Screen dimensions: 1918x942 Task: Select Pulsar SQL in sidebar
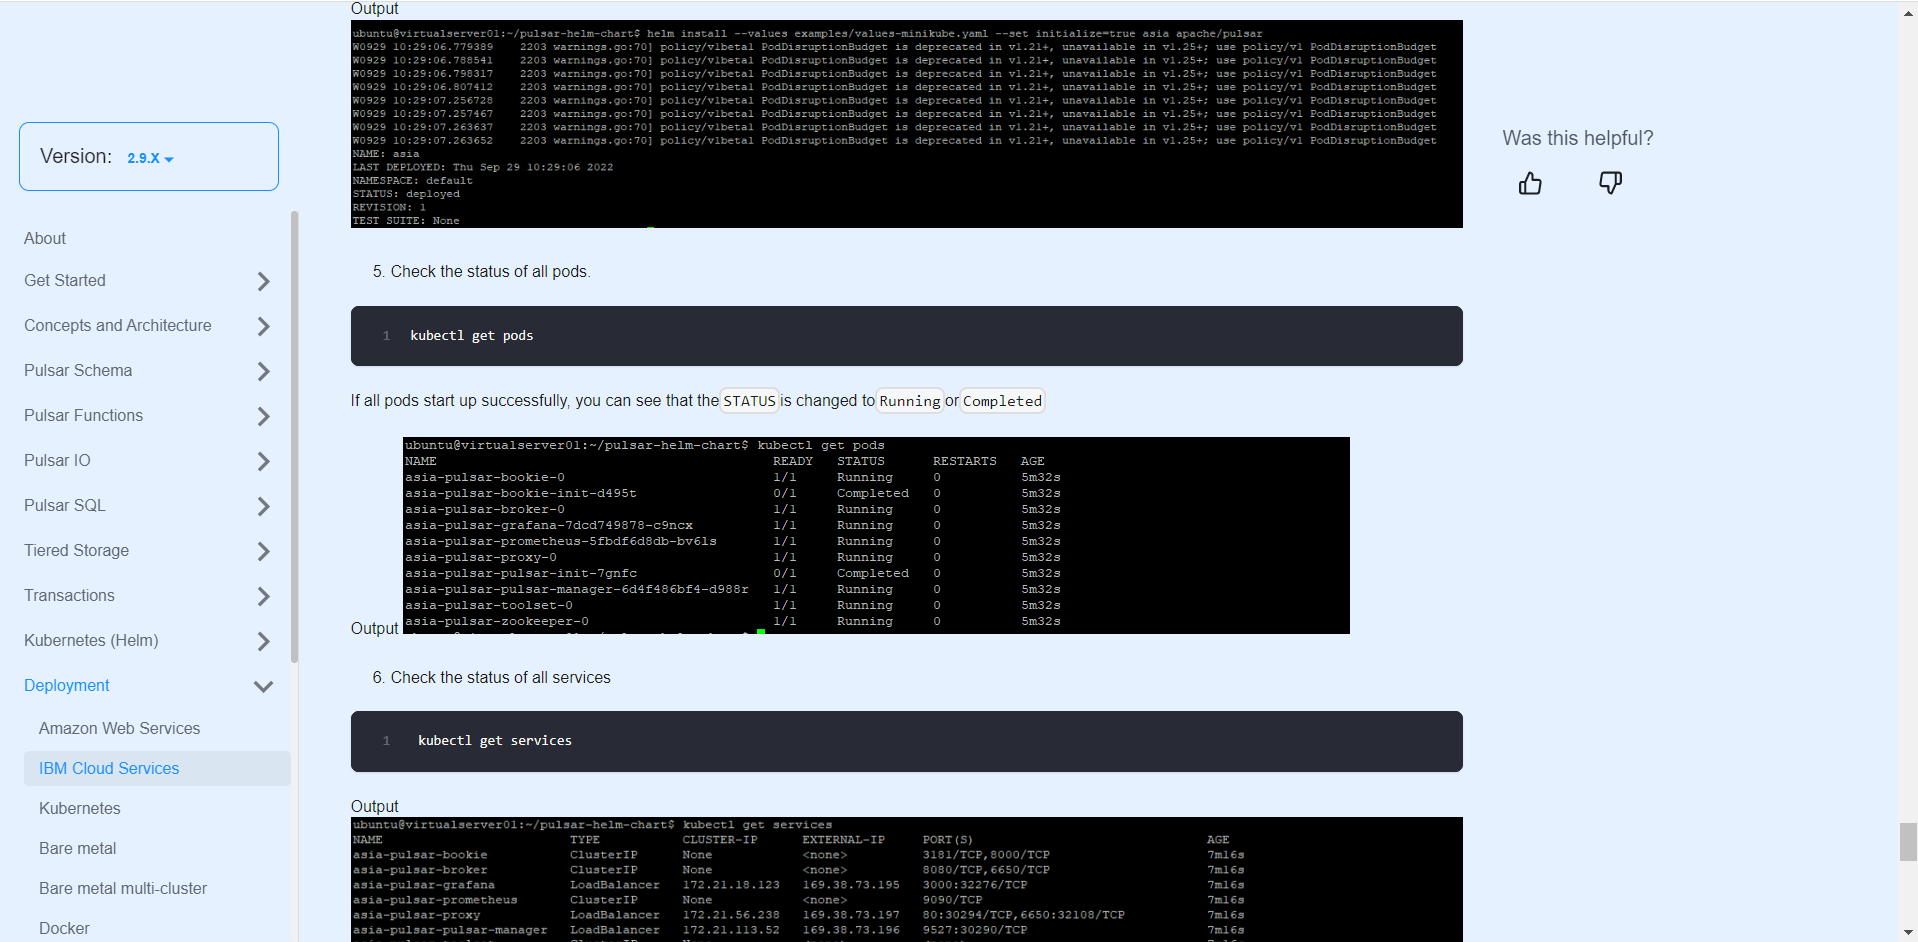[x=65, y=505]
